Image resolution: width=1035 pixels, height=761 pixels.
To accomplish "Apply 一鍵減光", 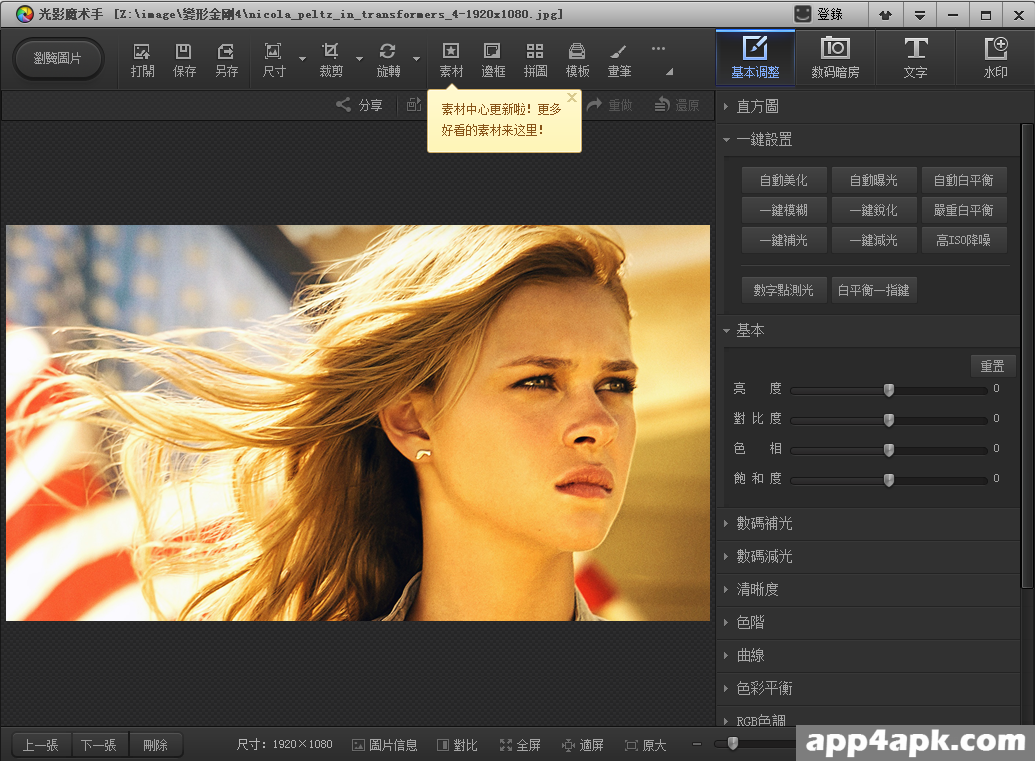I will tap(874, 240).
